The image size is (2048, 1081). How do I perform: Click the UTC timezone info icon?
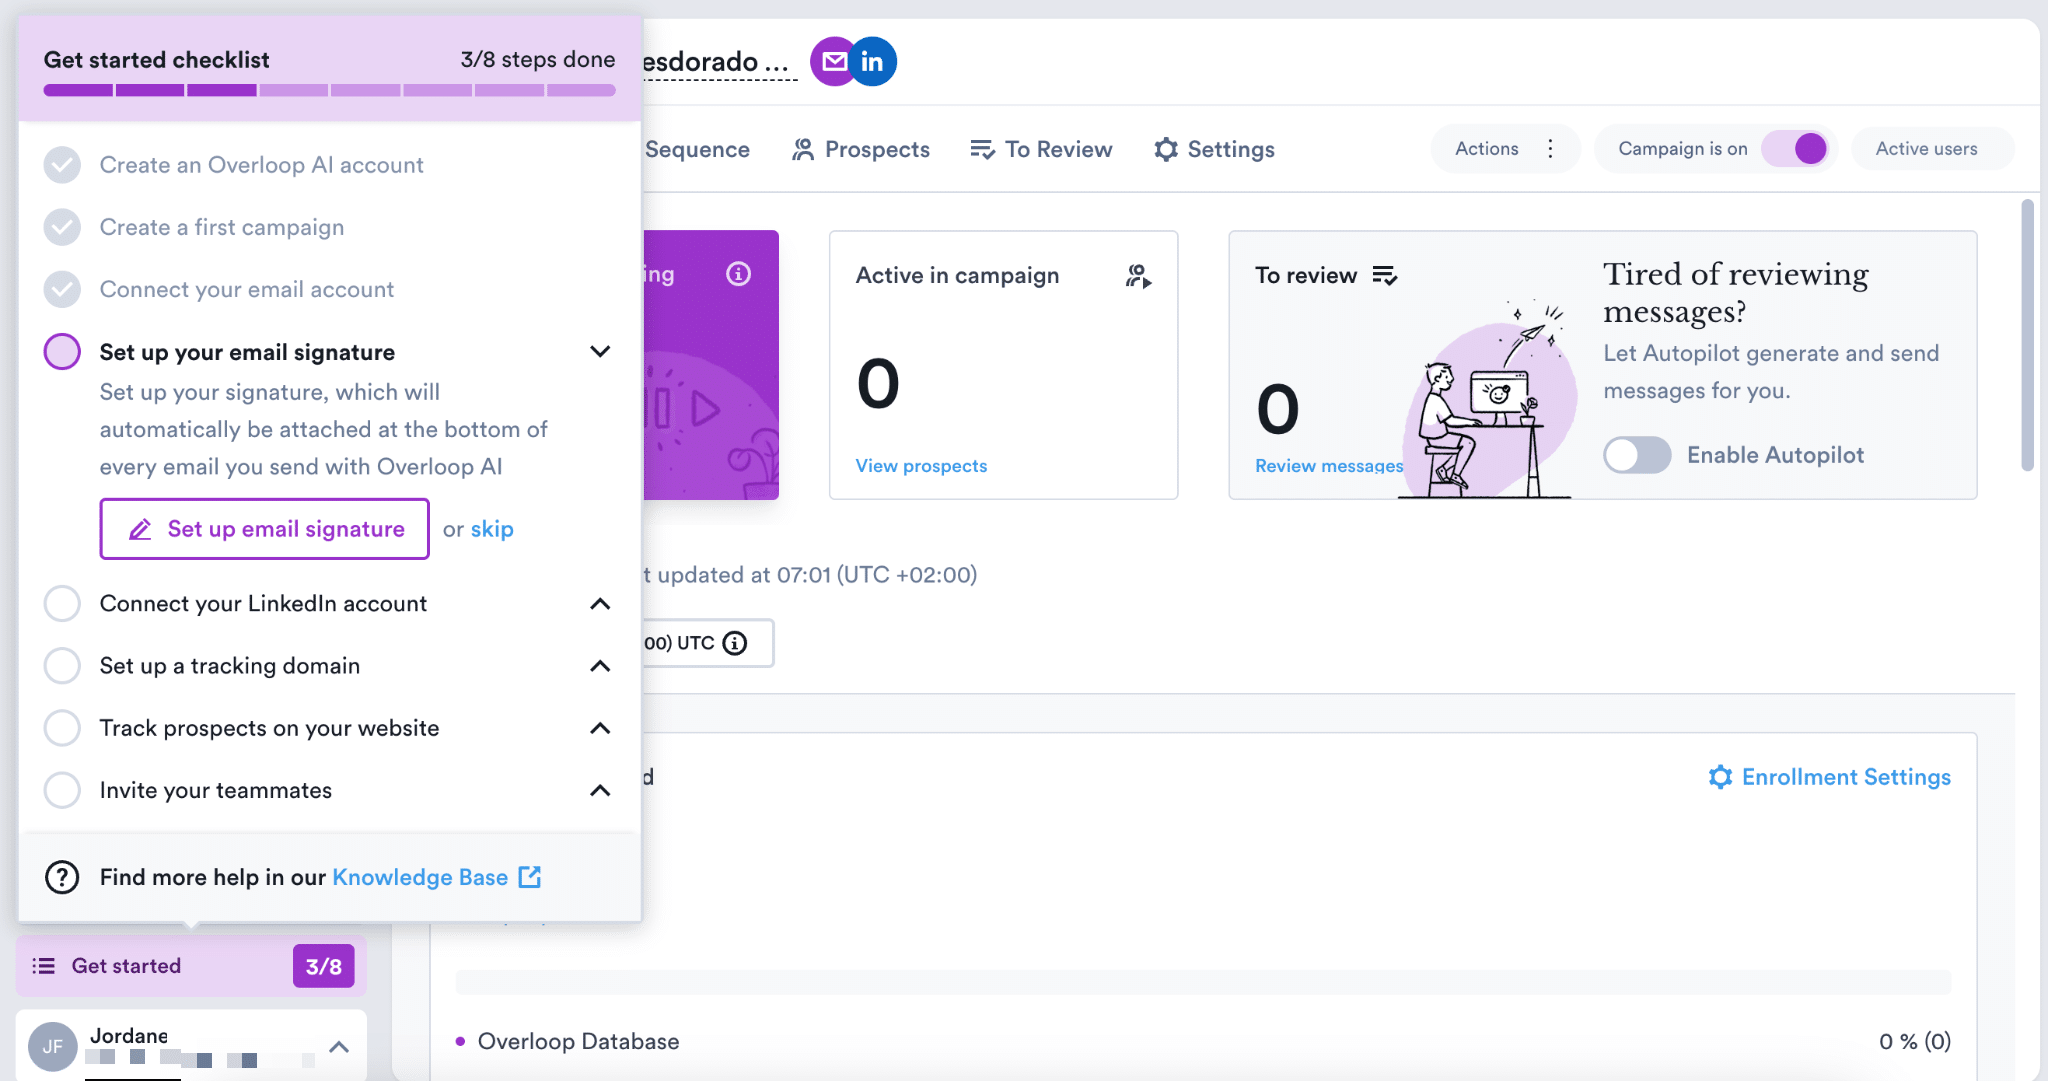735,643
